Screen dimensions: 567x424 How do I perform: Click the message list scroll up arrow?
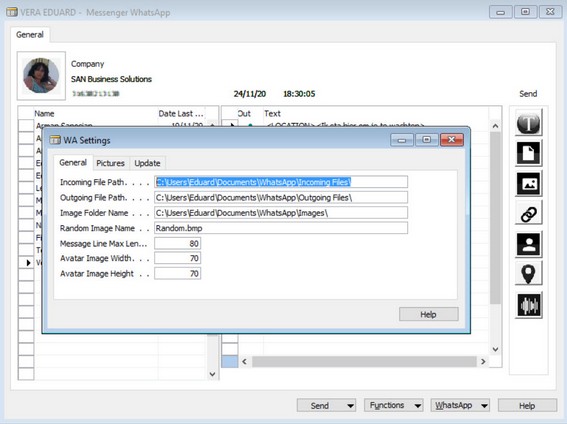coord(495,126)
